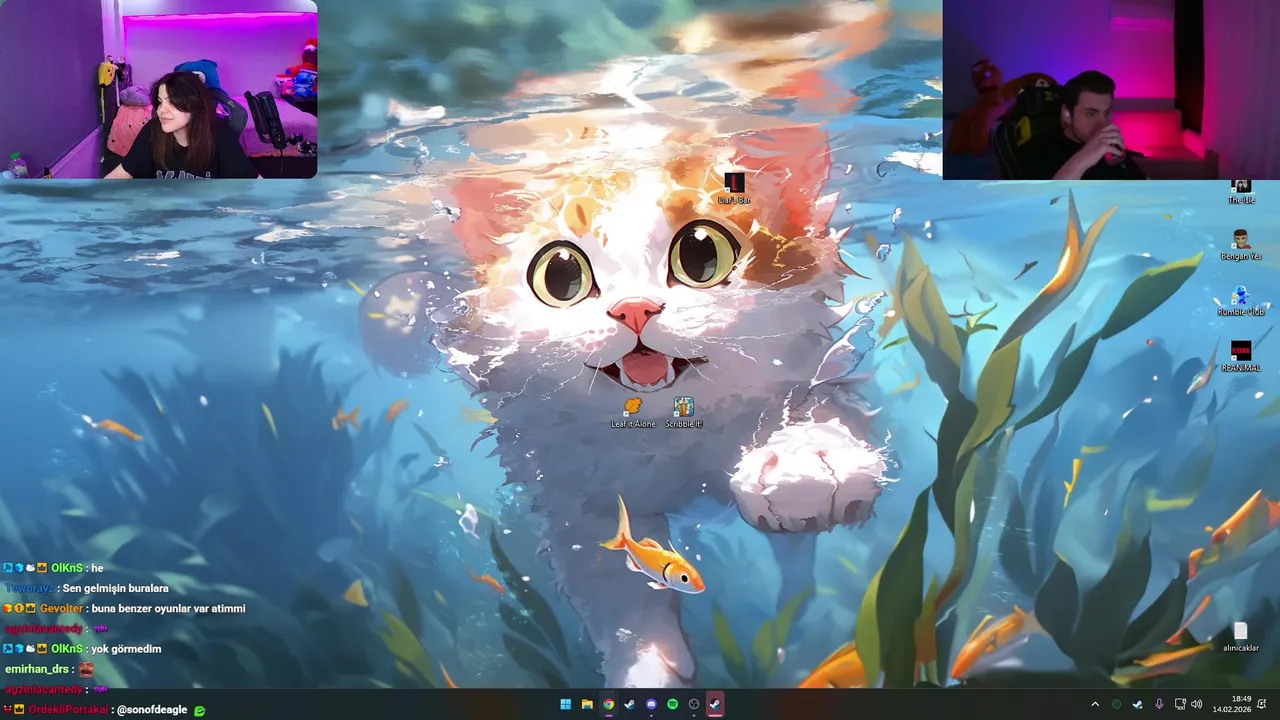This screenshot has width=1280, height=720.
Task: Open the volume control in the tray
Action: point(1197,704)
